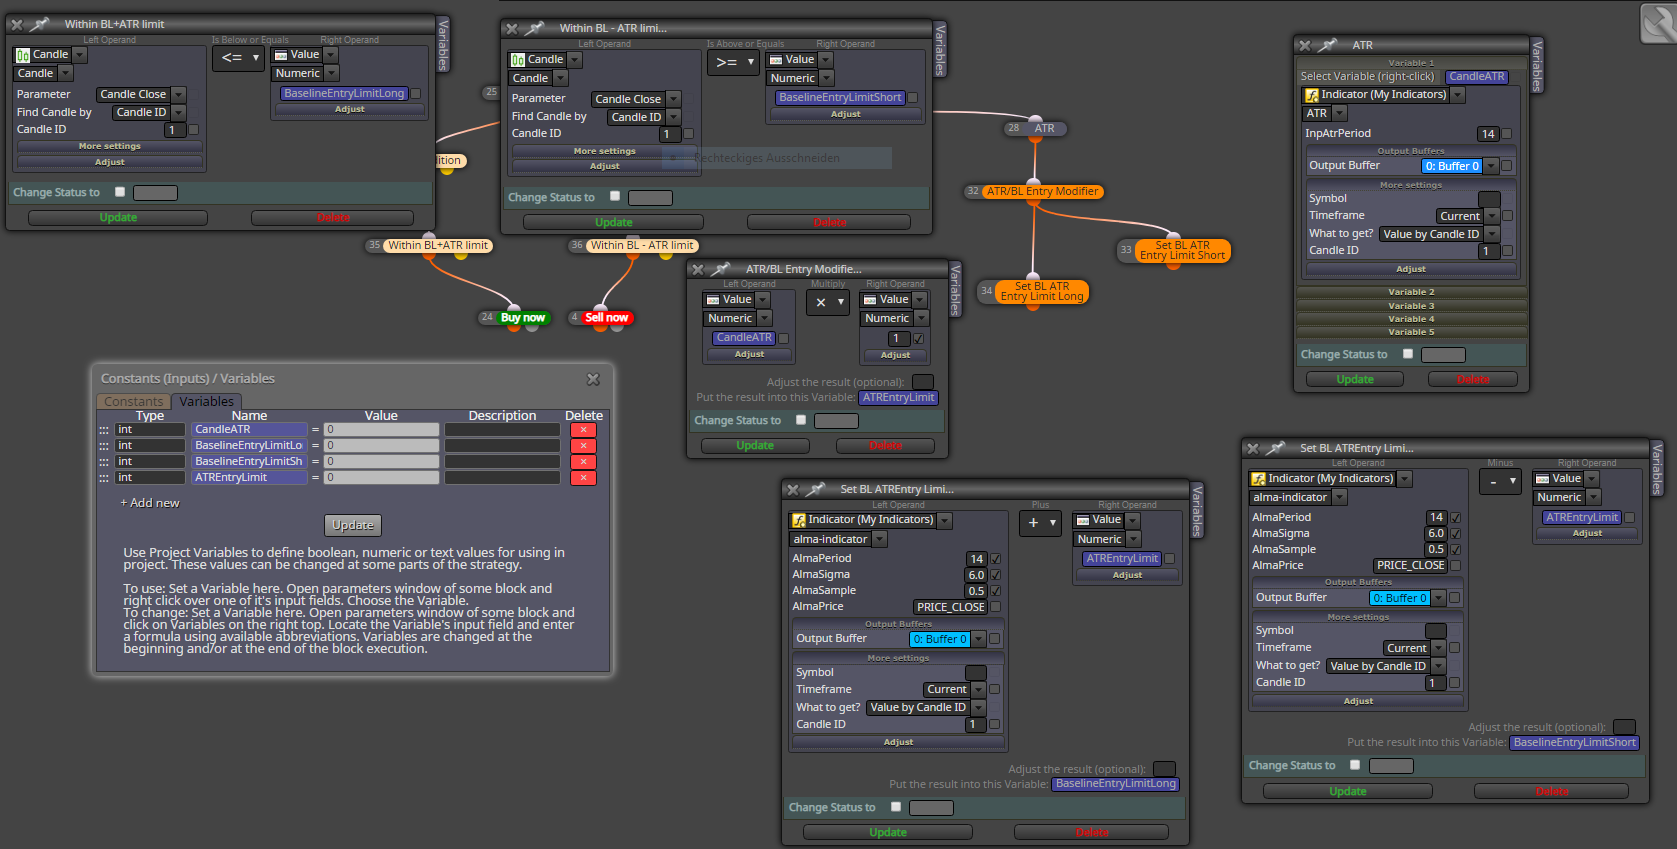The height and width of the screenshot is (849, 1677).
Task: Click Delete in the ATR/BL Entry Modifier panel
Action: pyautogui.click(x=885, y=446)
